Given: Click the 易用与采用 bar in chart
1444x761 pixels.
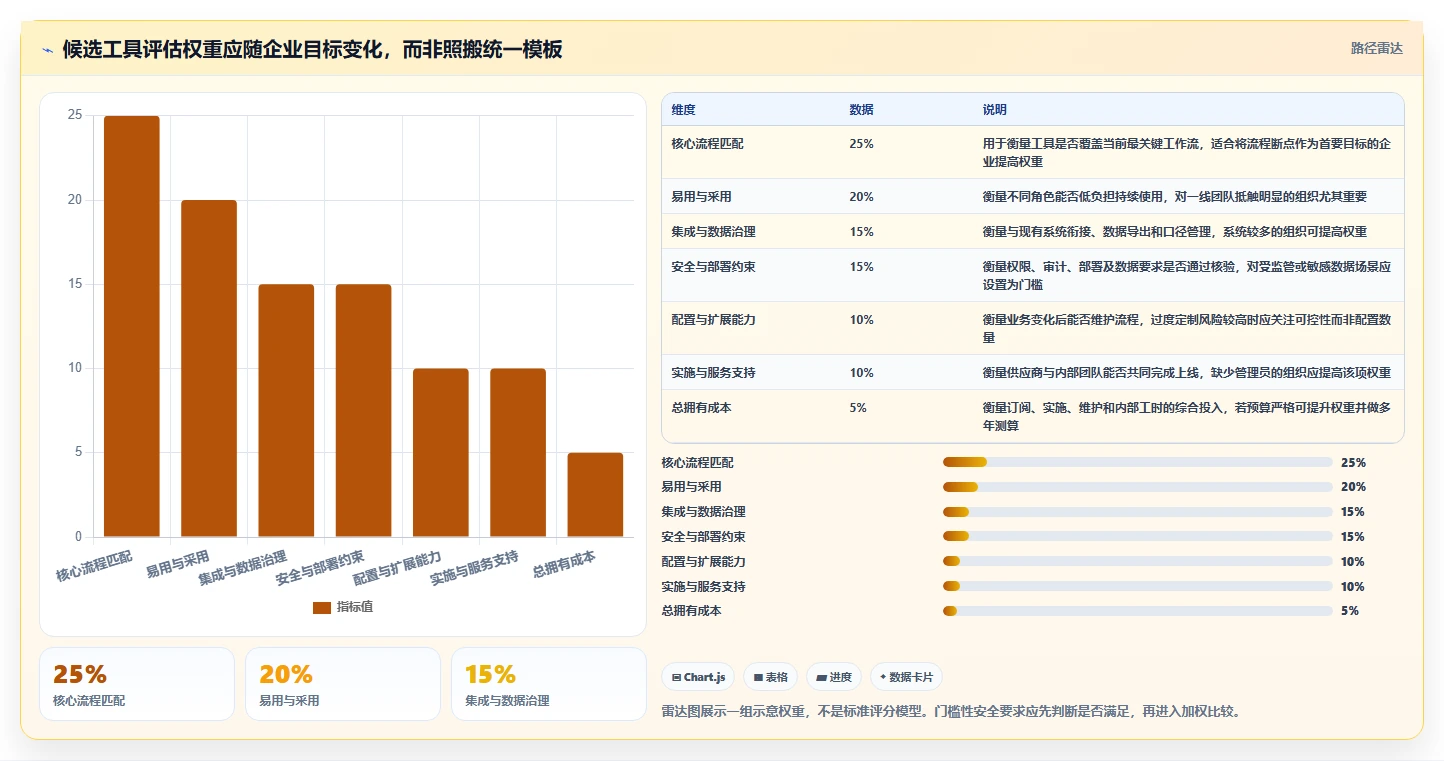Looking at the screenshot, I should click(209, 368).
